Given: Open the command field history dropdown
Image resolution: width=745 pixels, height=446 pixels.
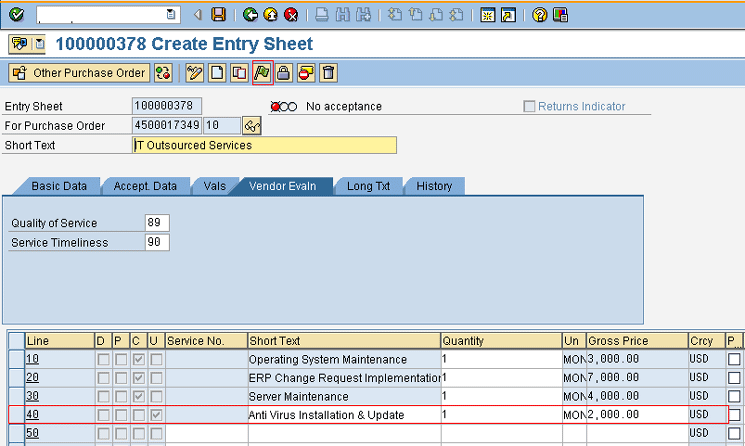Looking at the screenshot, I should [x=171, y=15].
